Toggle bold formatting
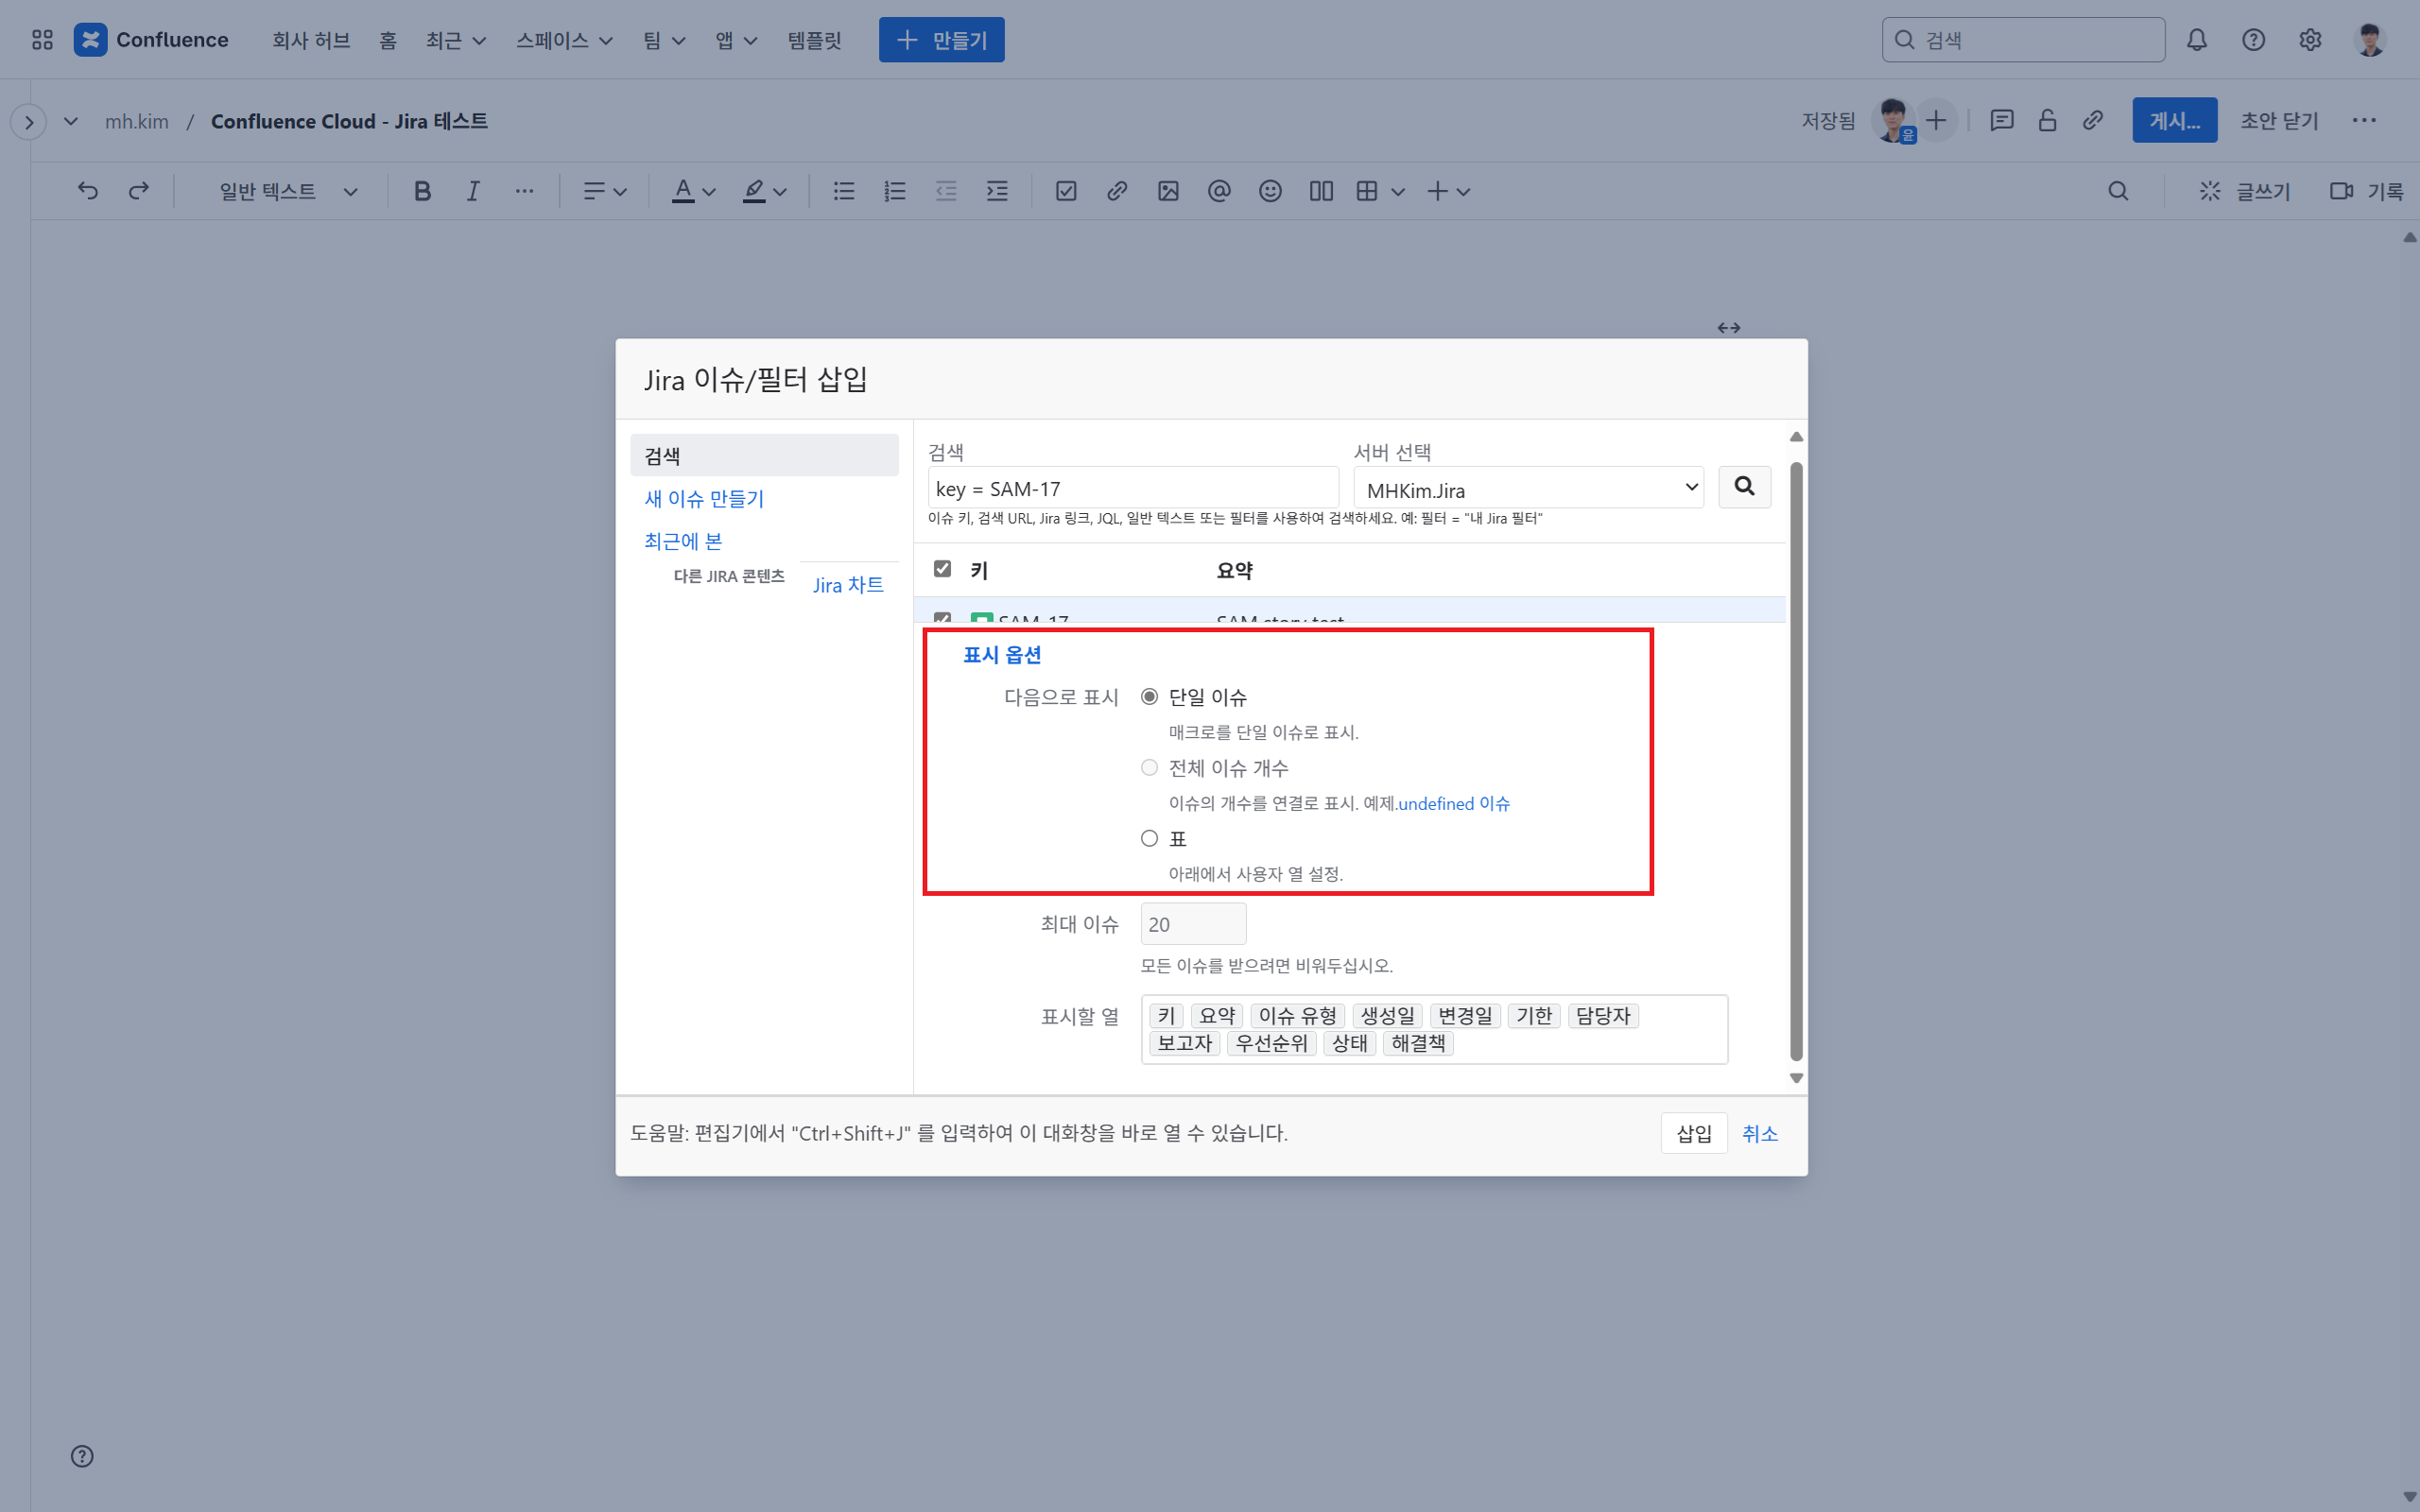2420x1512 pixels. click(422, 191)
